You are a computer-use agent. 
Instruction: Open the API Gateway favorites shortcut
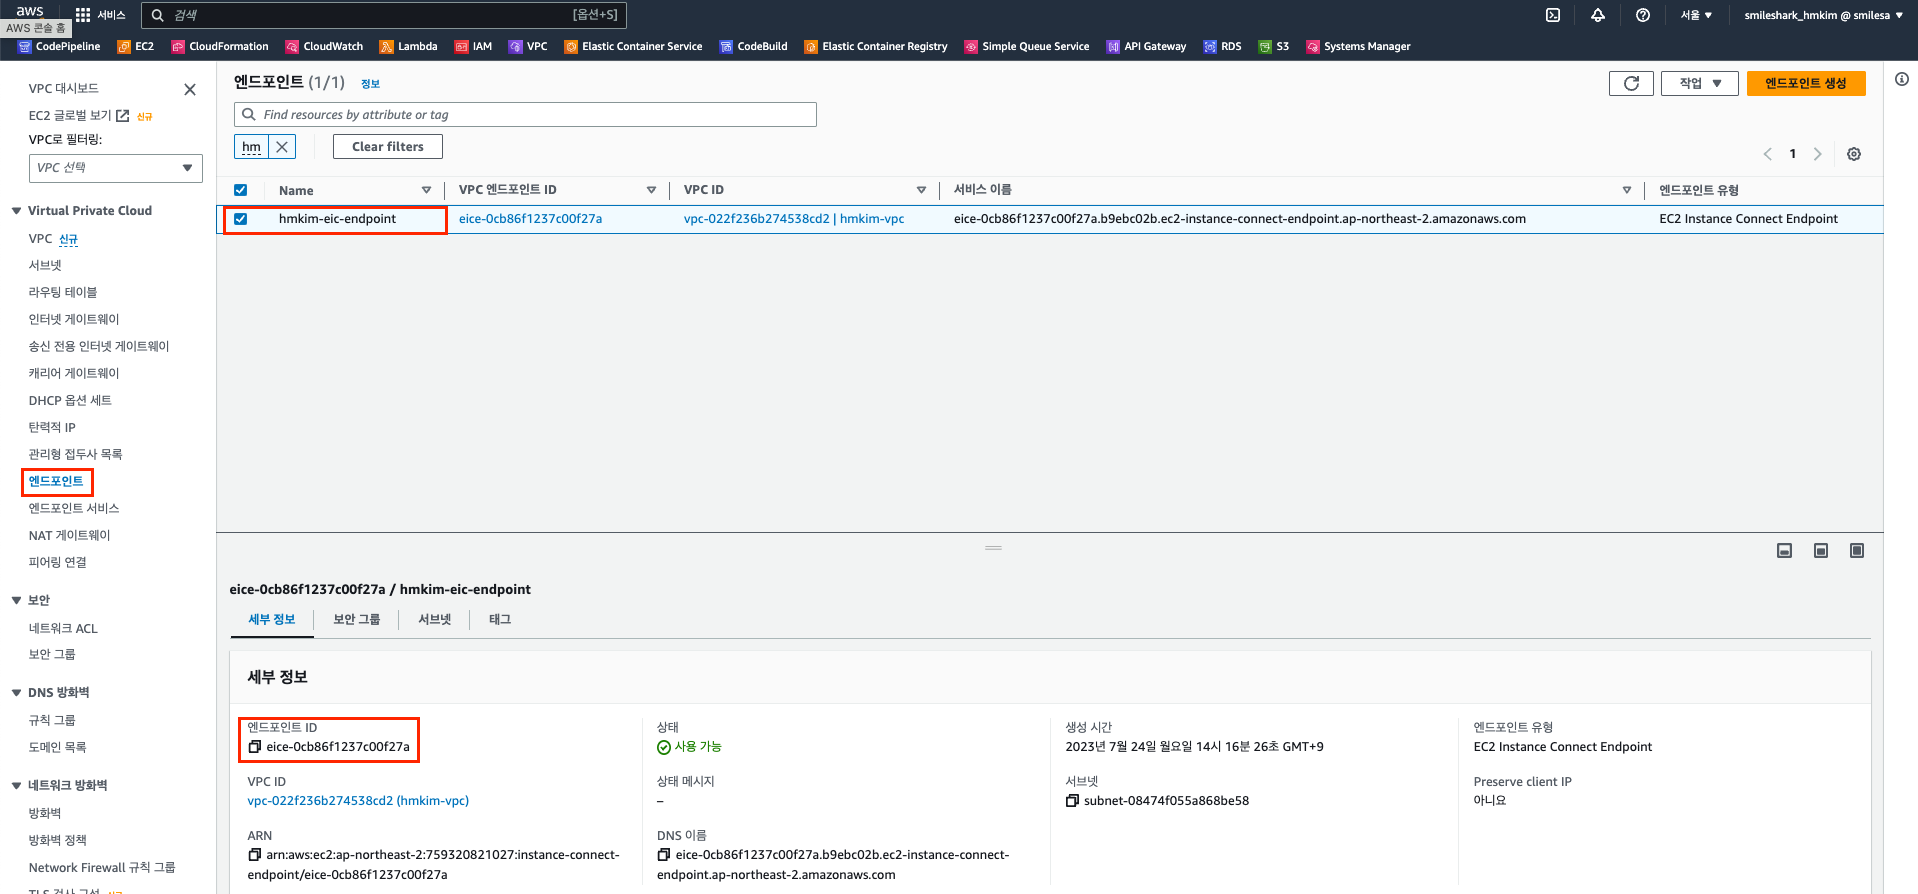(1147, 46)
